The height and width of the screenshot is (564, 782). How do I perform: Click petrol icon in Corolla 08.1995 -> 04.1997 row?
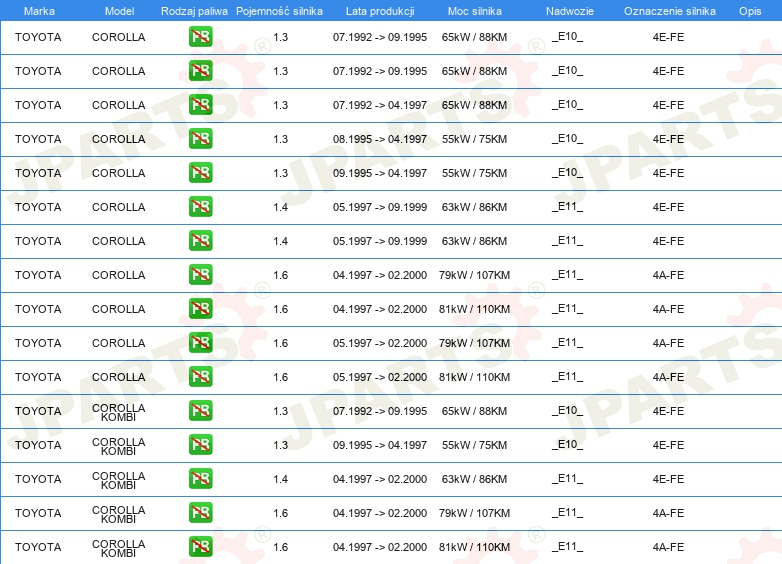point(200,139)
